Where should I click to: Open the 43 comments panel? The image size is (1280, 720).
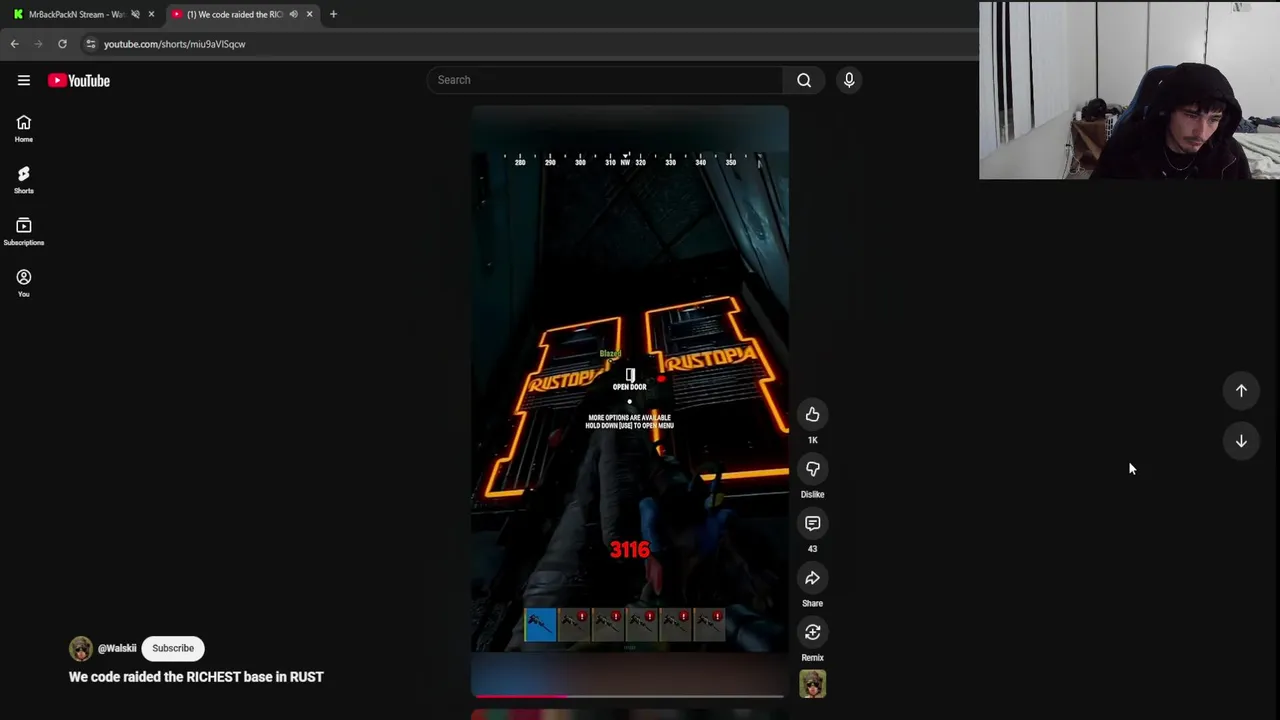point(813,524)
